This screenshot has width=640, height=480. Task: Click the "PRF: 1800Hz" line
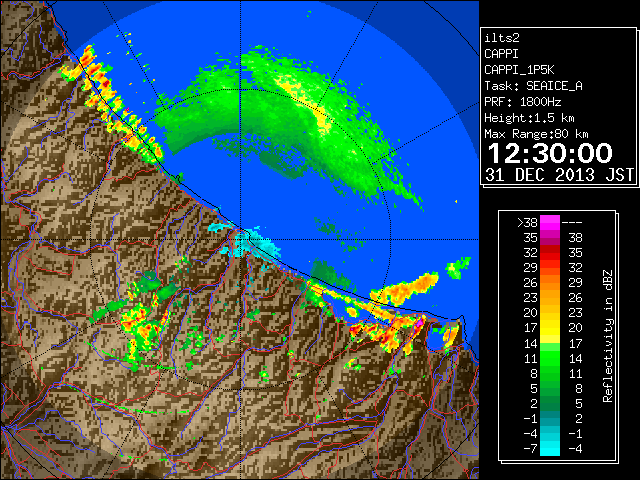523,102
